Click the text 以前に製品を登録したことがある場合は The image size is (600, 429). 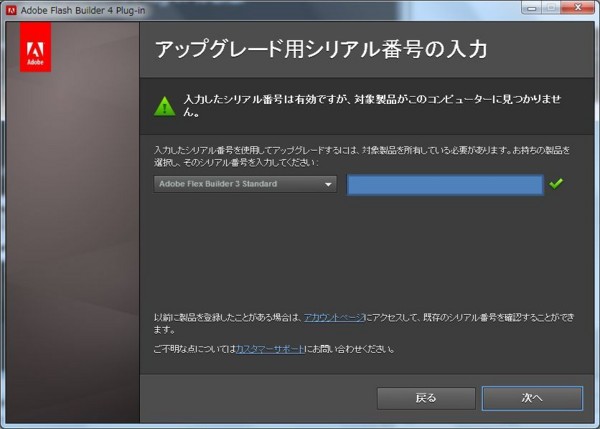(x=228, y=317)
